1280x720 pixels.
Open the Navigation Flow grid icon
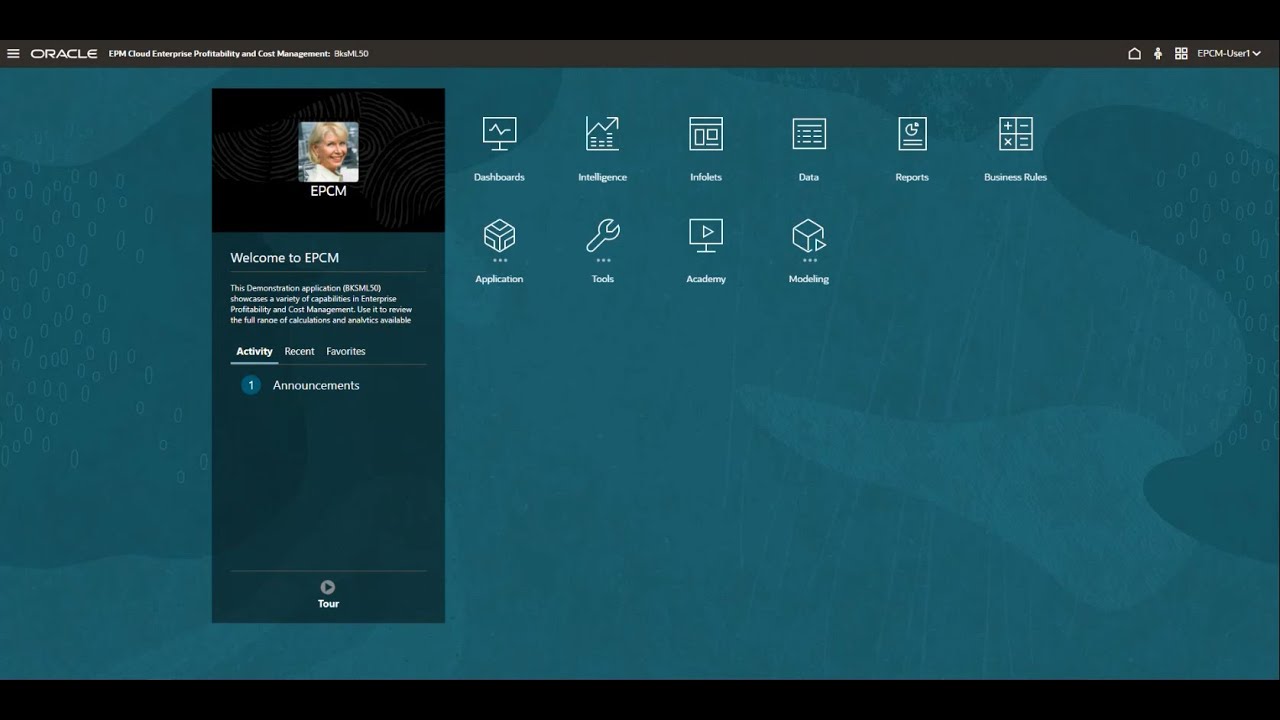(x=1181, y=54)
